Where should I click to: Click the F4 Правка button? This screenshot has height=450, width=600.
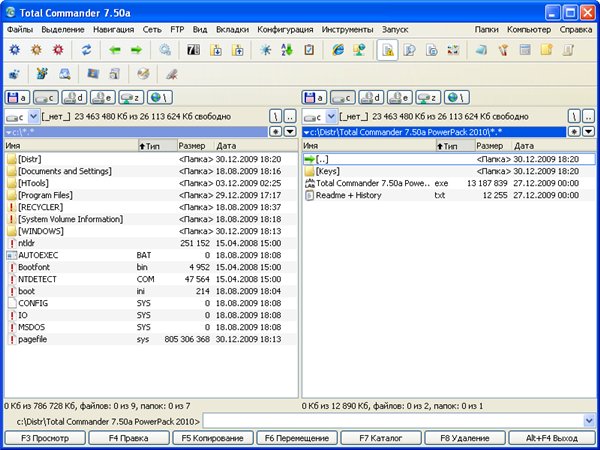129,438
